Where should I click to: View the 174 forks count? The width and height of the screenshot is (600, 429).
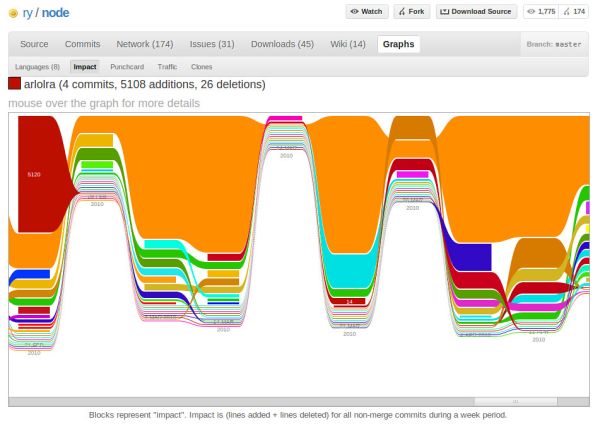[x=574, y=11]
